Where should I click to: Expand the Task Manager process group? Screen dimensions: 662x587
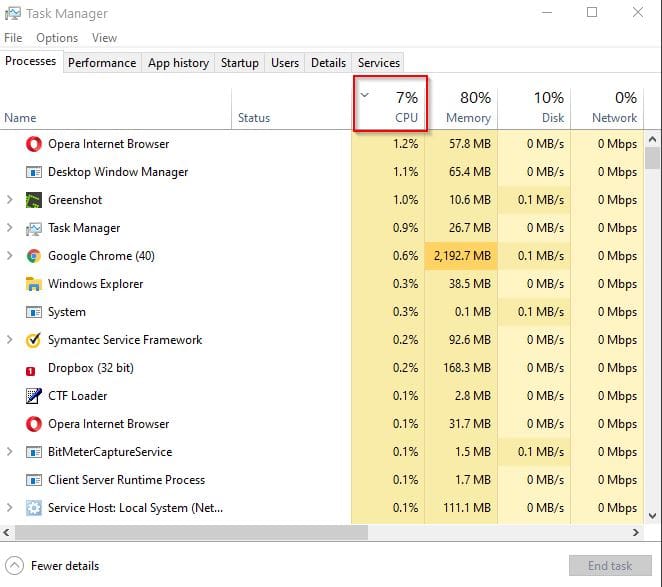[x=10, y=228]
